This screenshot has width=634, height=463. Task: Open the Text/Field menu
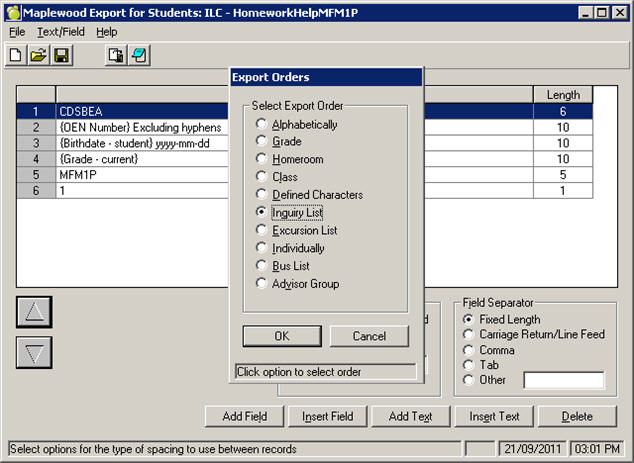62,32
